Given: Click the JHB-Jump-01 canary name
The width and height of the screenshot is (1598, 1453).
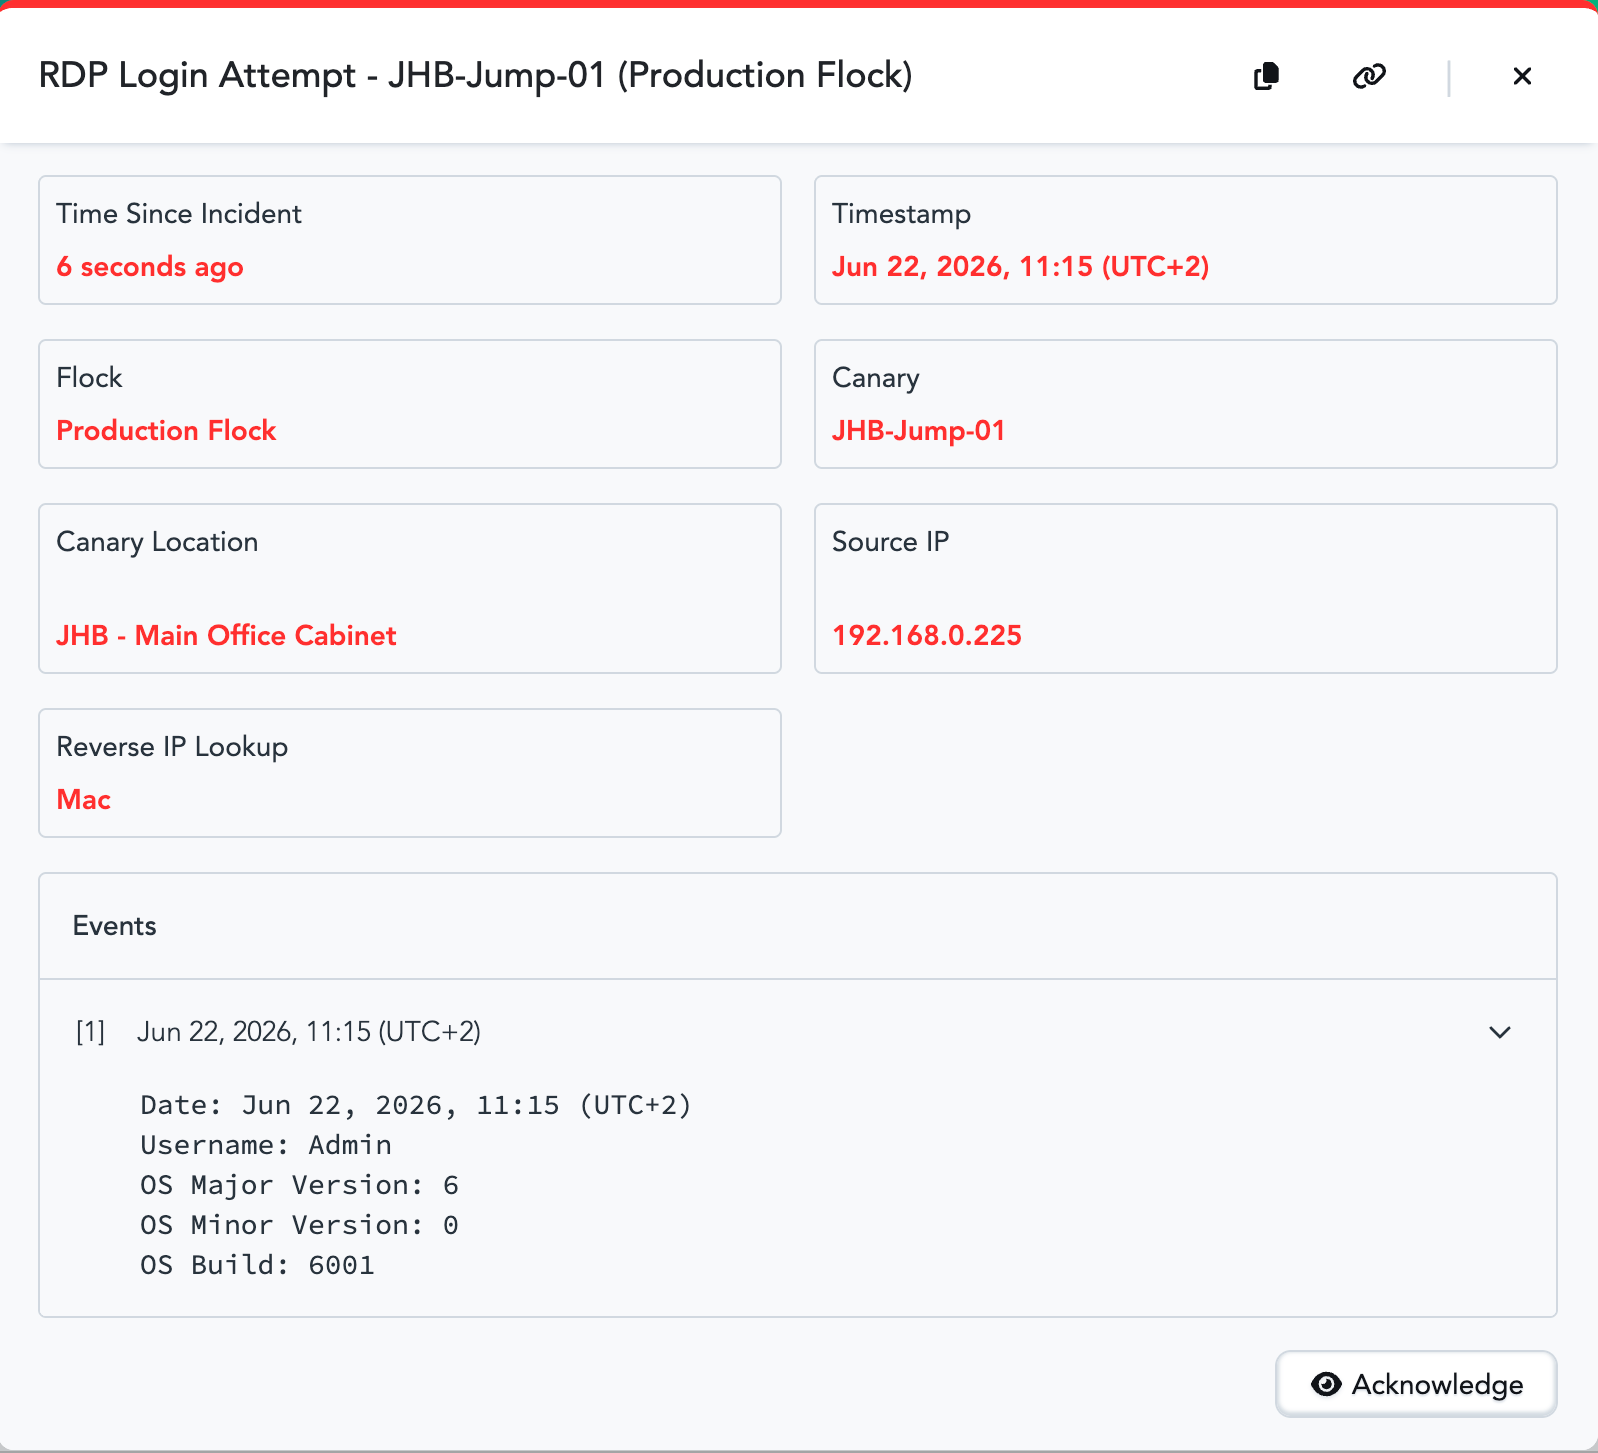Looking at the screenshot, I should click(918, 430).
